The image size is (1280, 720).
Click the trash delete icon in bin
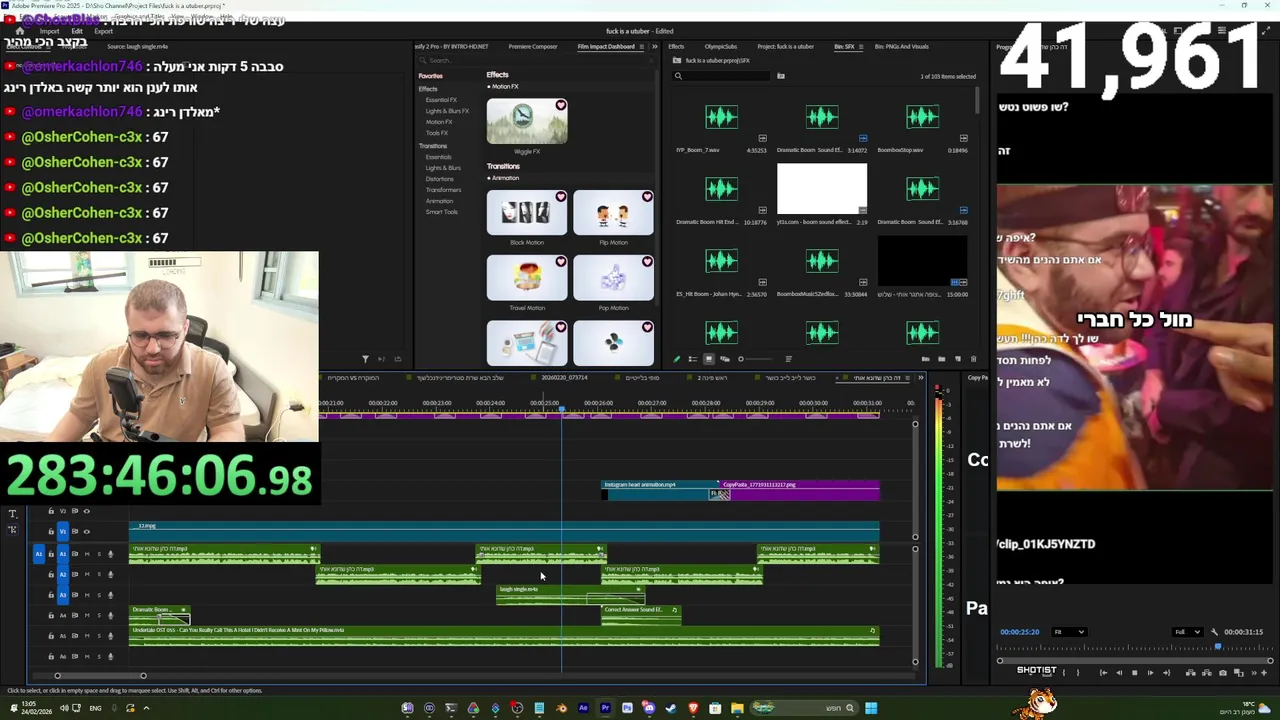[973, 358]
